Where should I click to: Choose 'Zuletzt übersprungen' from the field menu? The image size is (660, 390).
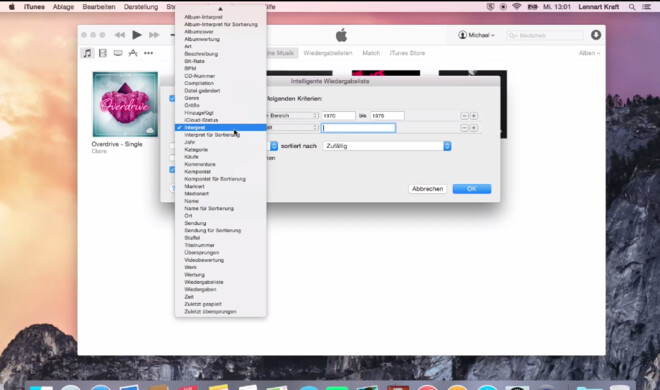coord(221,311)
